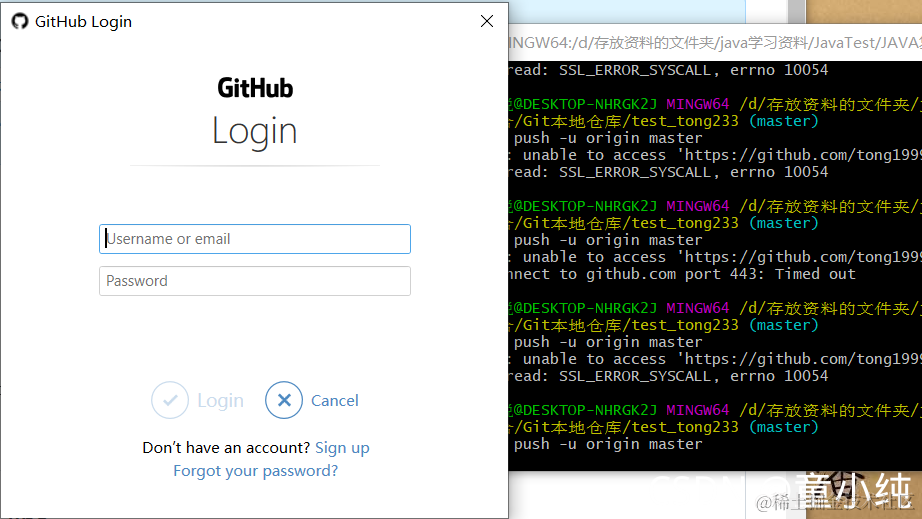Click the Cancel X circle icon
The height and width of the screenshot is (519, 922).
click(x=284, y=400)
